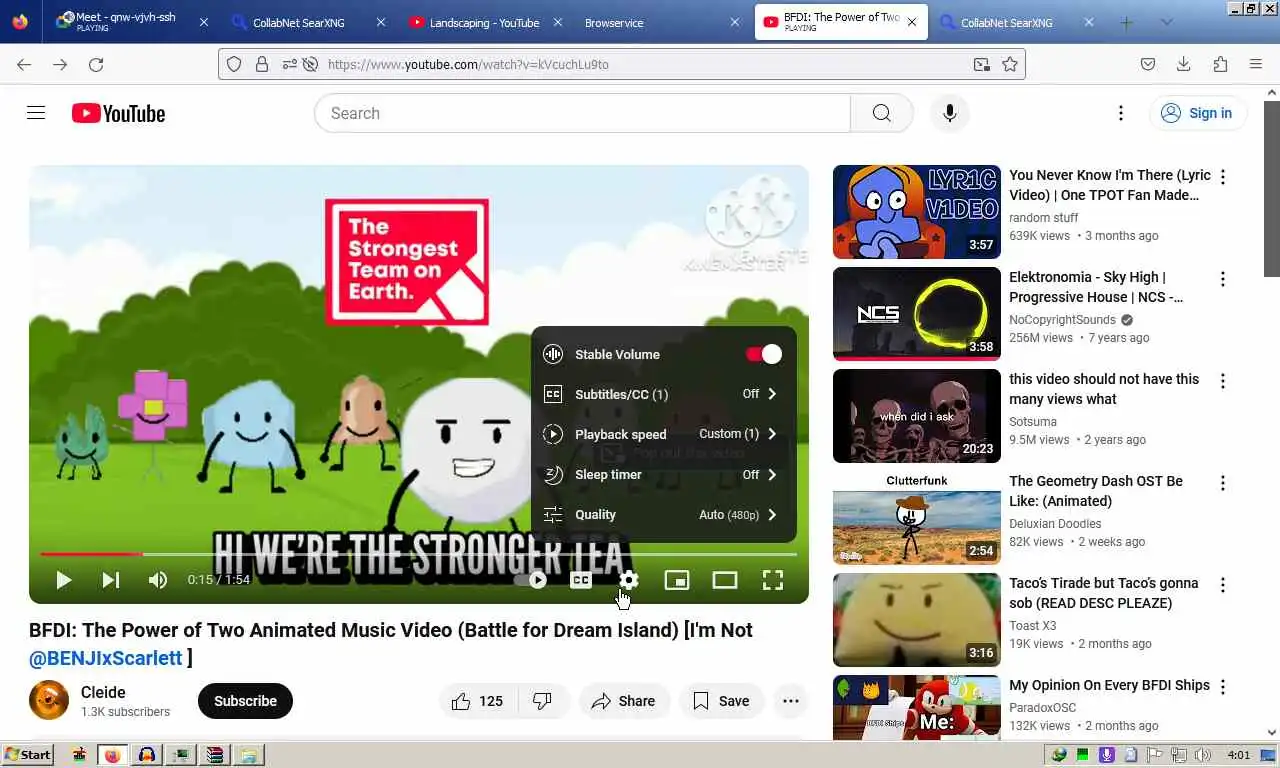Open the Cleide channel name link

point(103,692)
